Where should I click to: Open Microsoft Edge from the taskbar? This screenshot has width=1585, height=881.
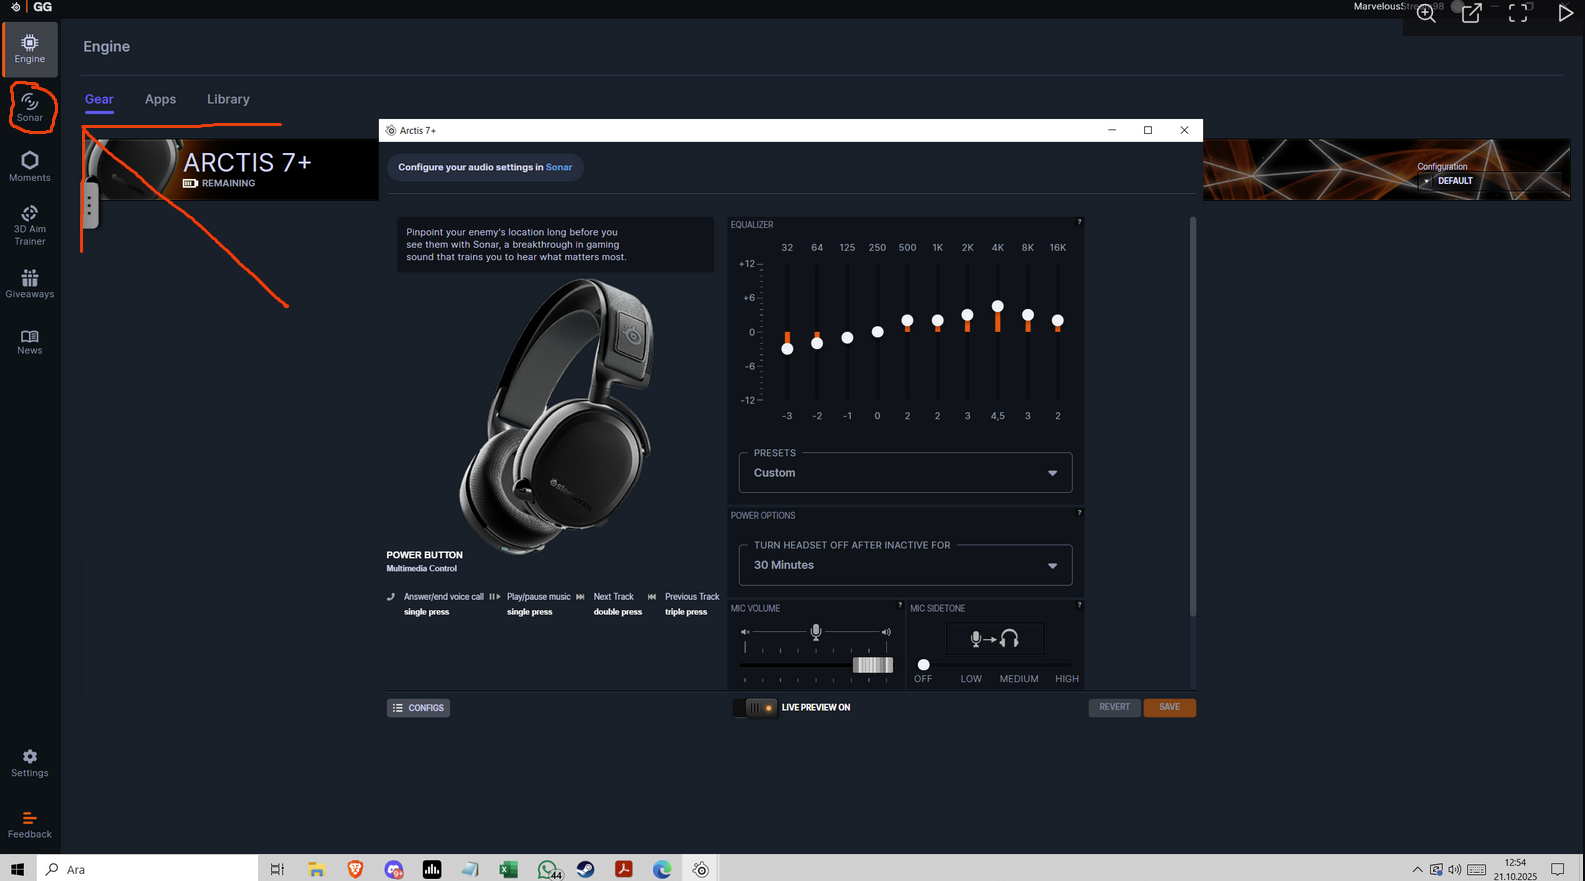tap(662, 869)
